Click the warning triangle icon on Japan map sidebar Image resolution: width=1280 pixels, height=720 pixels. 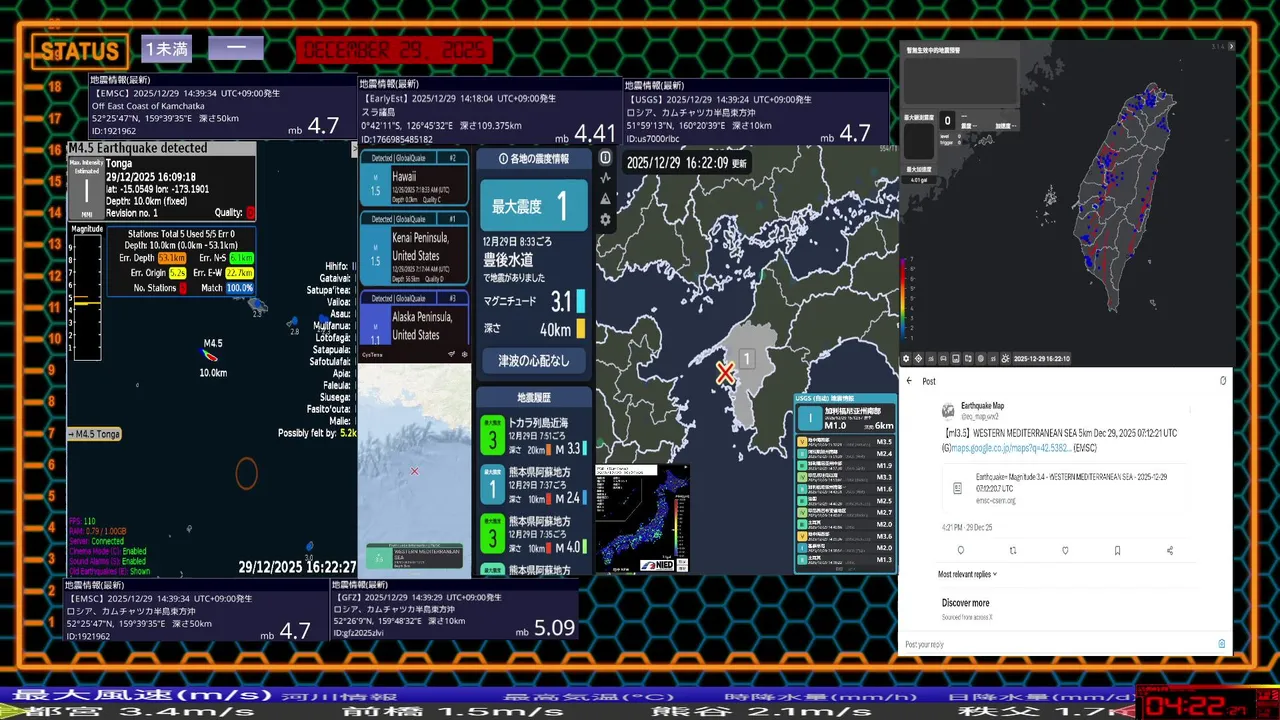605,198
